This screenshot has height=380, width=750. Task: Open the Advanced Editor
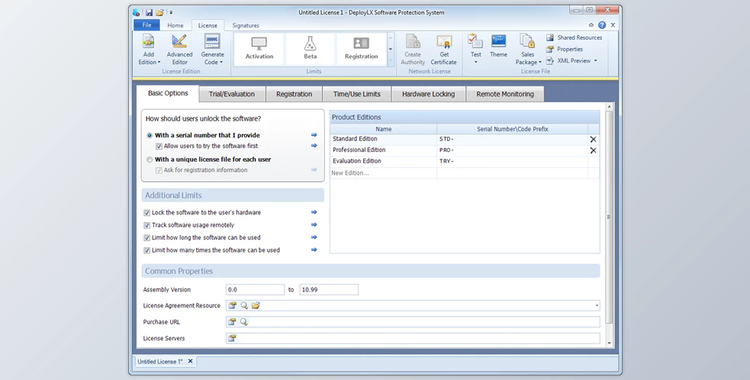(179, 50)
